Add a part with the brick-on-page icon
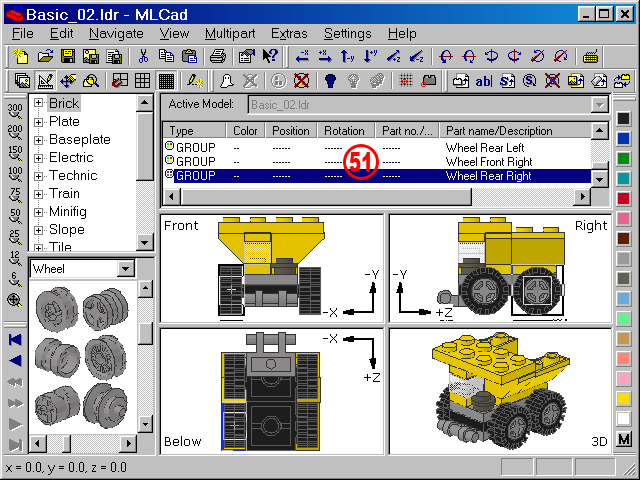The height and width of the screenshot is (480, 640). click(x=460, y=80)
